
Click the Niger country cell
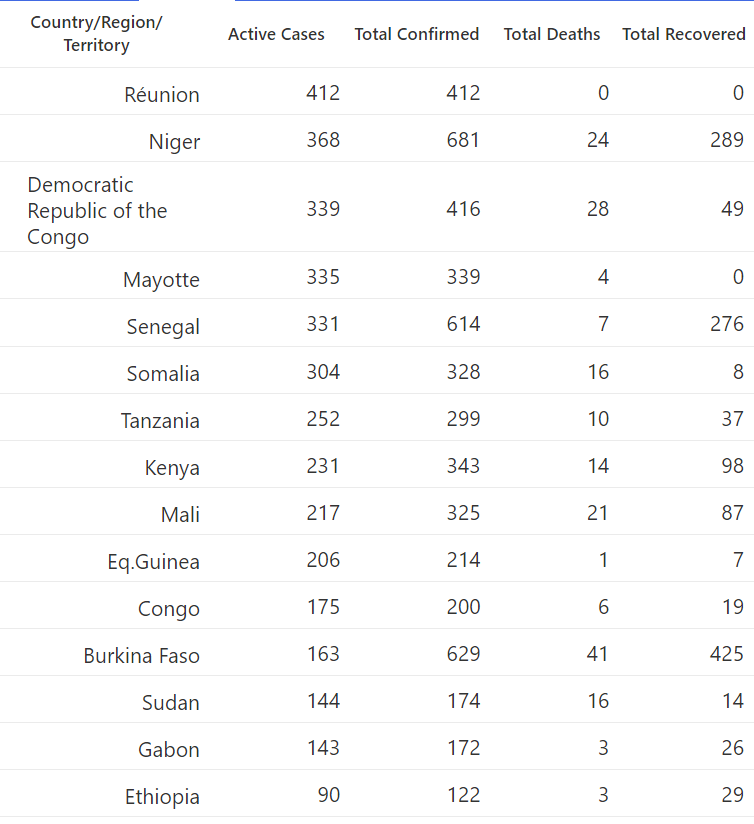(x=174, y=142)
